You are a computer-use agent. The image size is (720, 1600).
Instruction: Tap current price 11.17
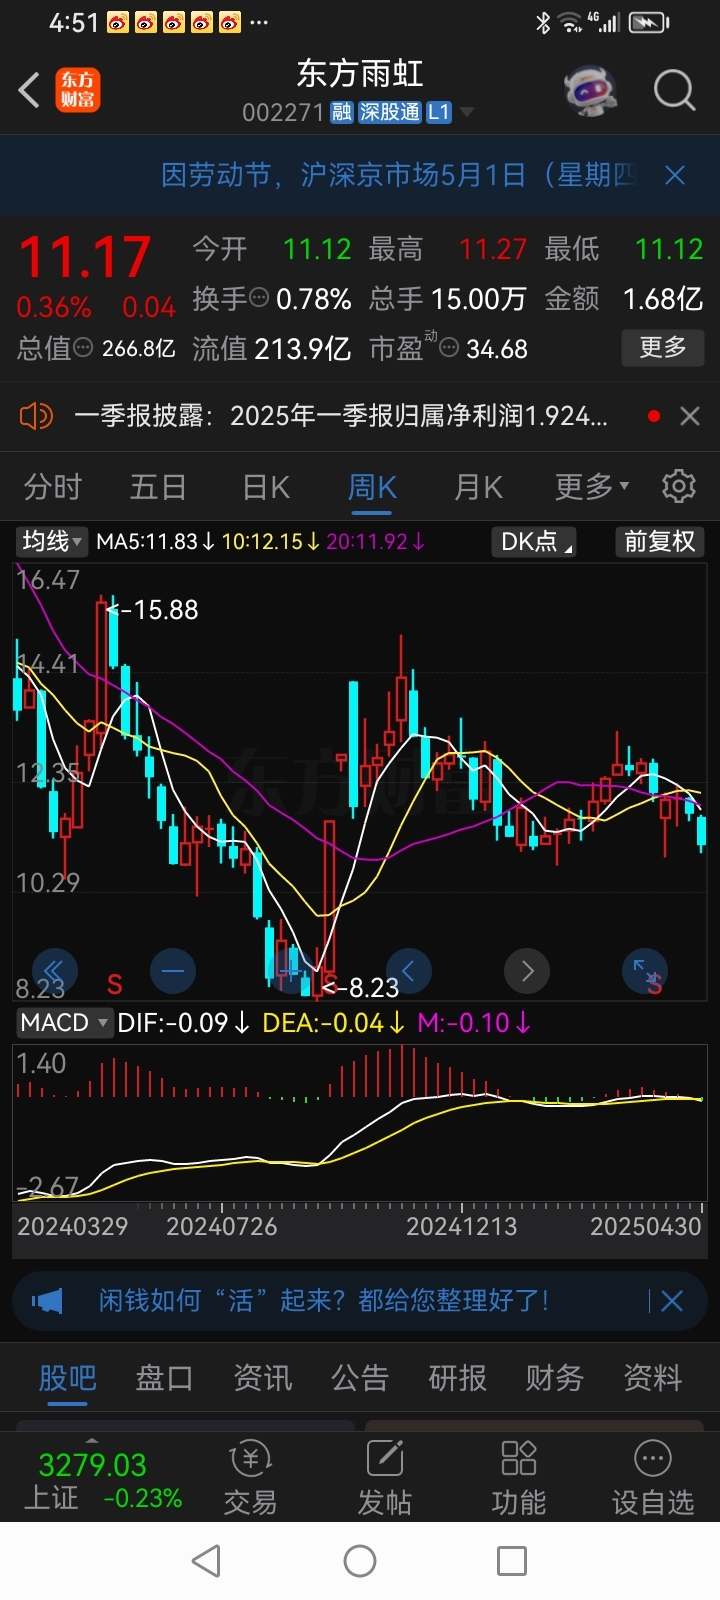pyautogui.click(x=85, y=257)
